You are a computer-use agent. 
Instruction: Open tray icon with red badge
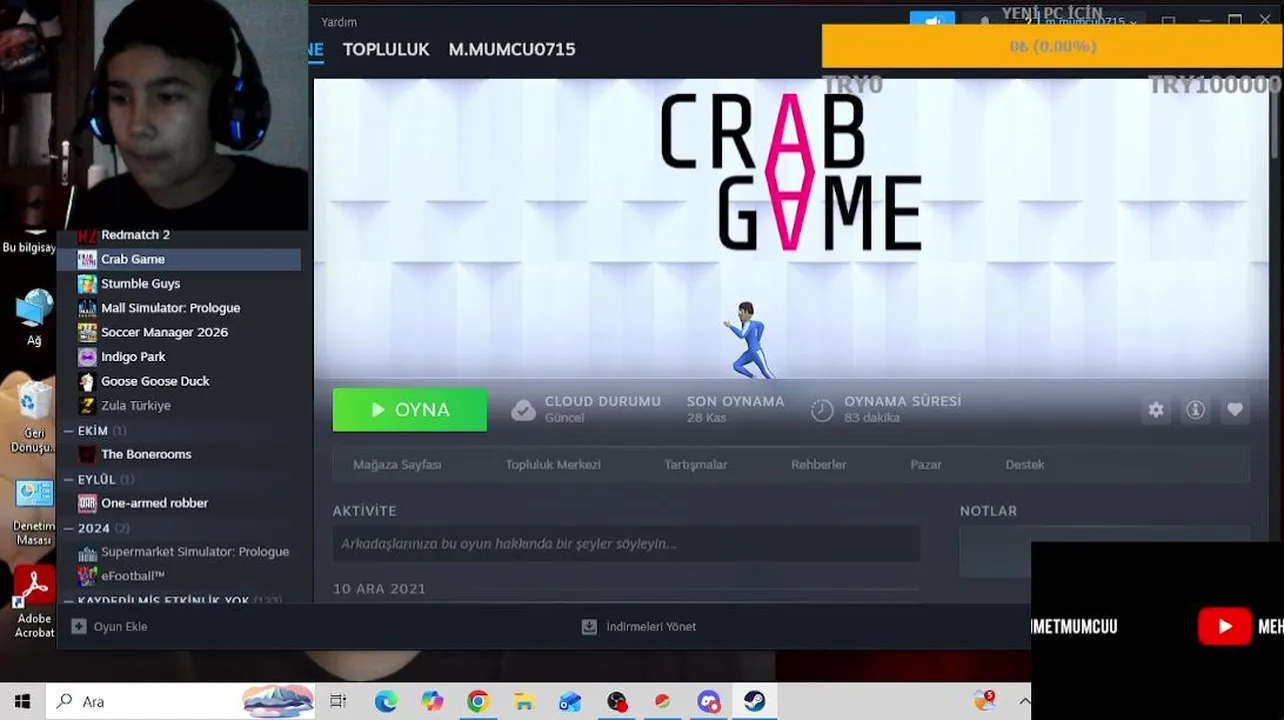[985, 700]
